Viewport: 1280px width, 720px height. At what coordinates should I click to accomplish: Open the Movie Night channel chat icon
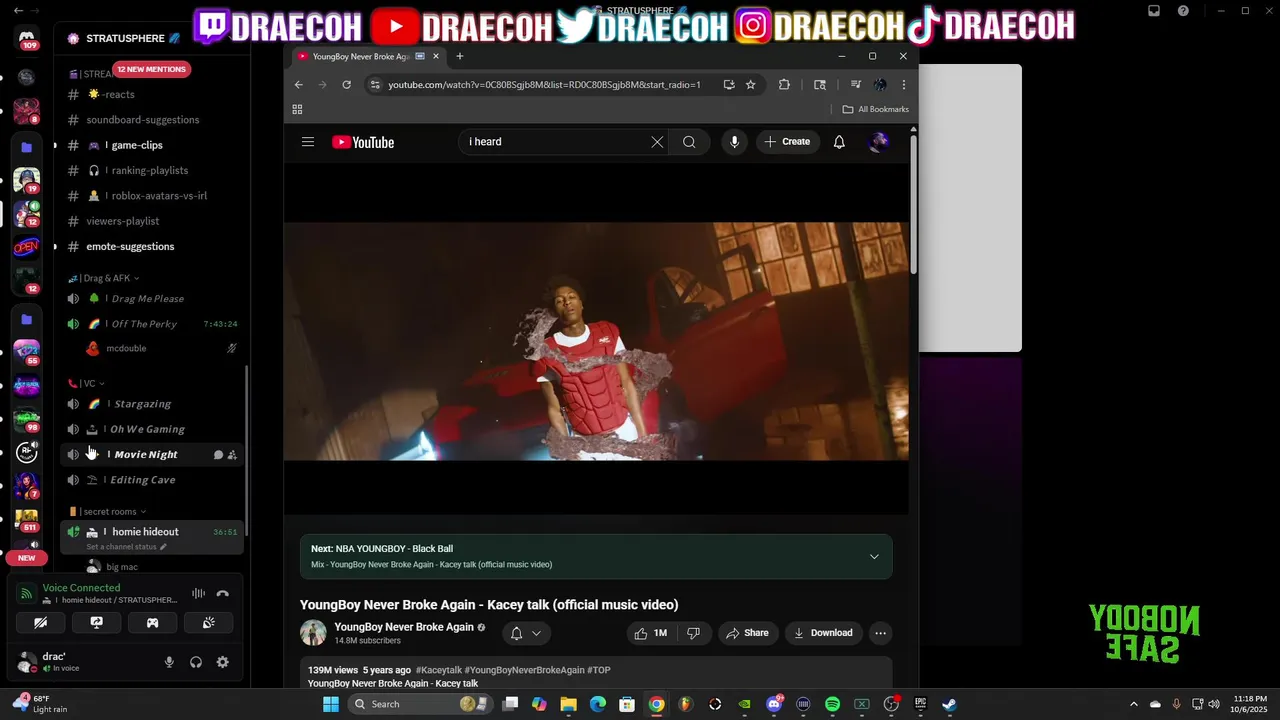218,454
